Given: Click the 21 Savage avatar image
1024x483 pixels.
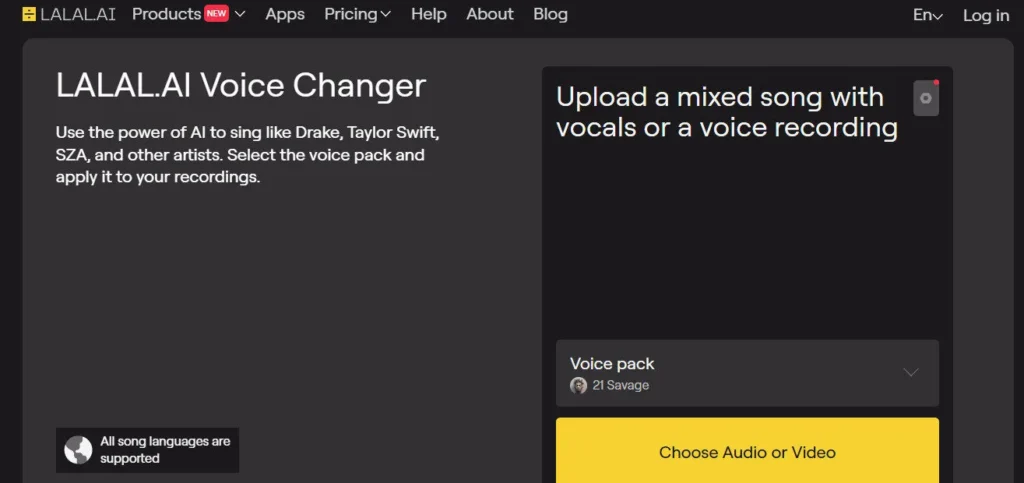Looking at the screenshot, I should 578,386.
